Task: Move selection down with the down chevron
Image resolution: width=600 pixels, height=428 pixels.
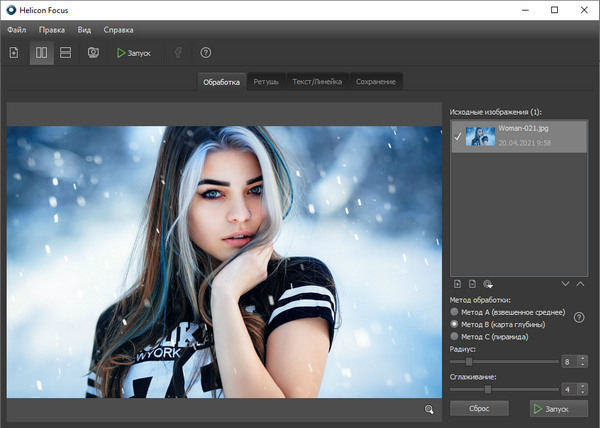Action: 565,285
